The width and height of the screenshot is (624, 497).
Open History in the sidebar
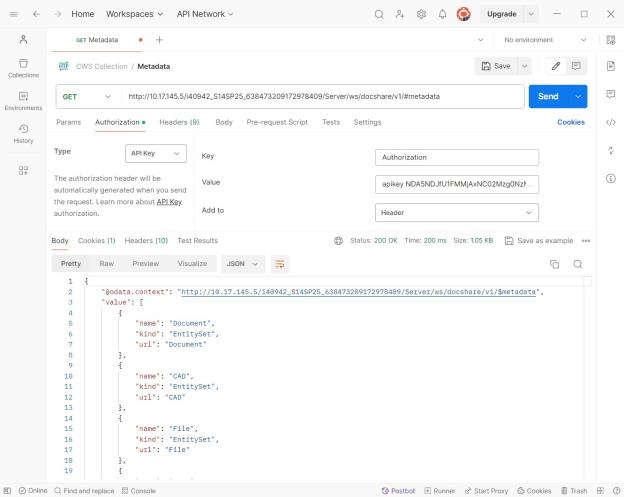tap(23, 134)
